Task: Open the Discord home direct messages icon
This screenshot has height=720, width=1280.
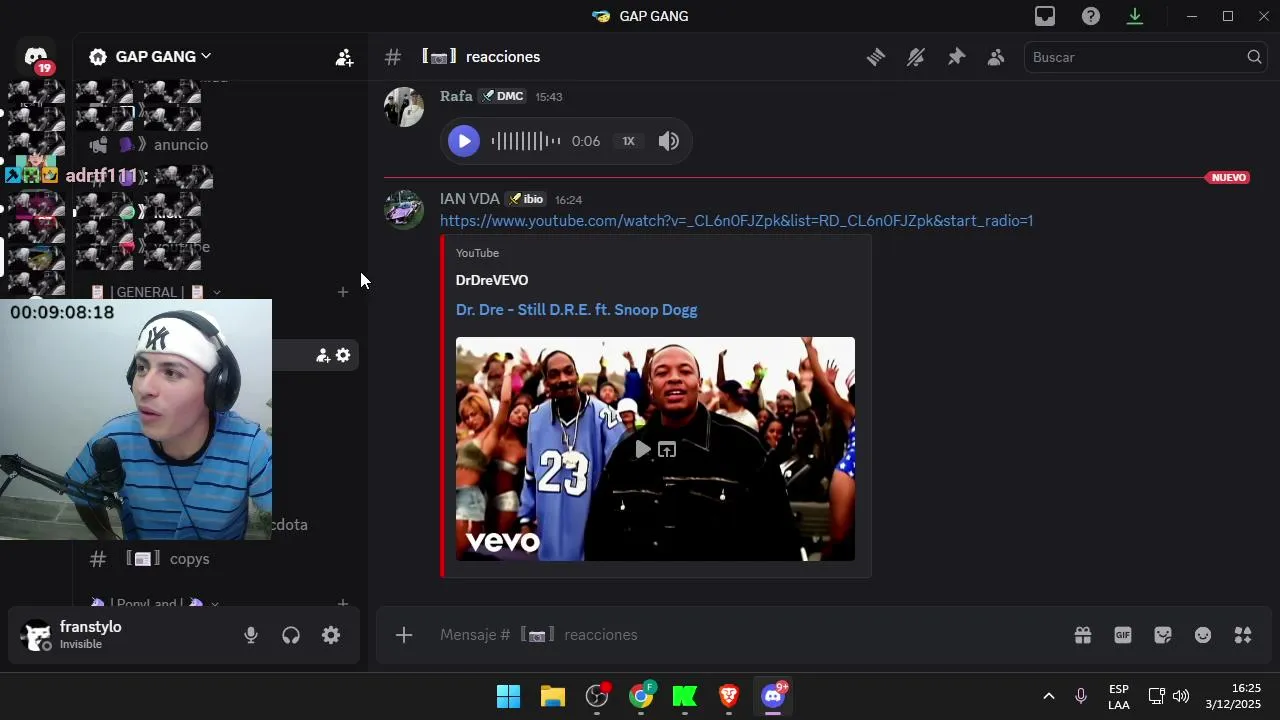Action: tap(36, 57)
